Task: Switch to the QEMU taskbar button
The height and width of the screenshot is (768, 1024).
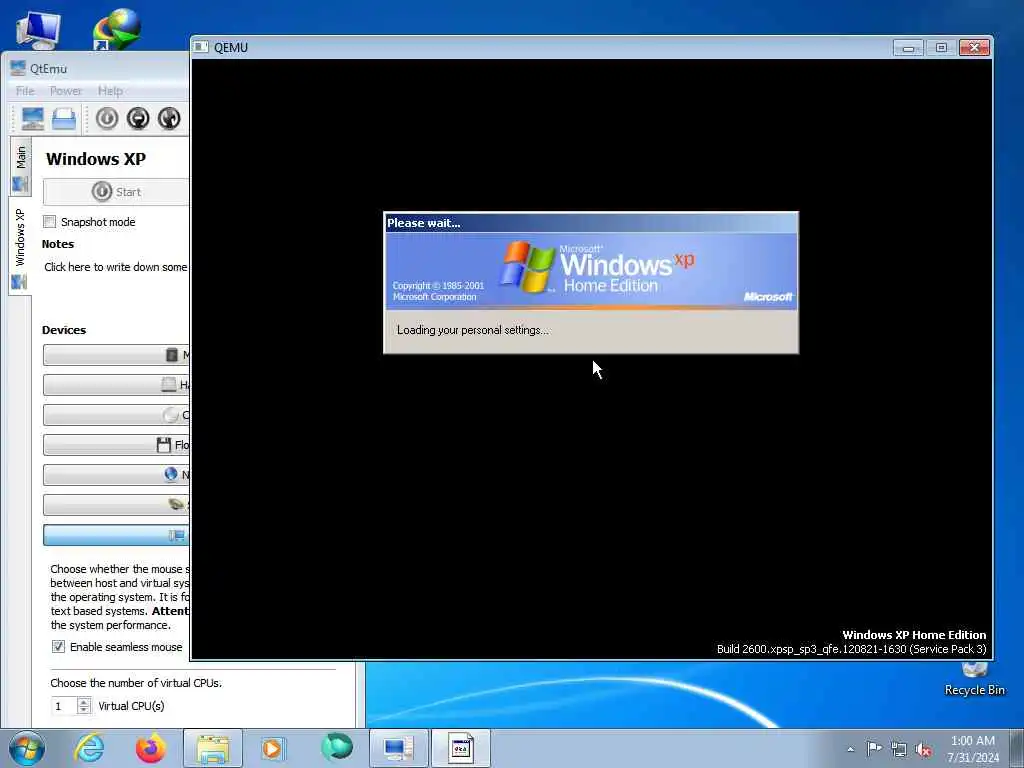Action: pos(460,748)
